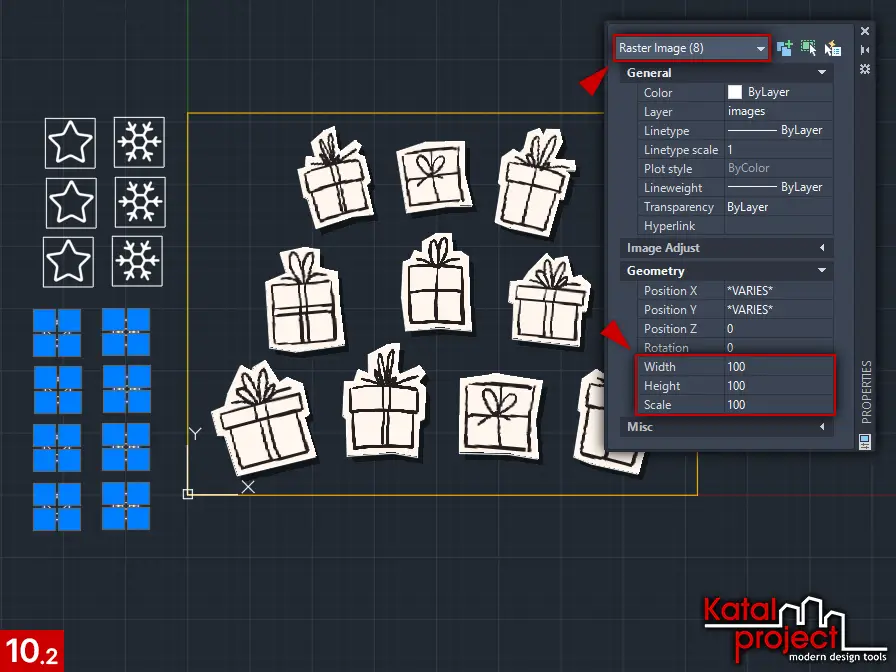Select the Scale value field

pos(778,405)
